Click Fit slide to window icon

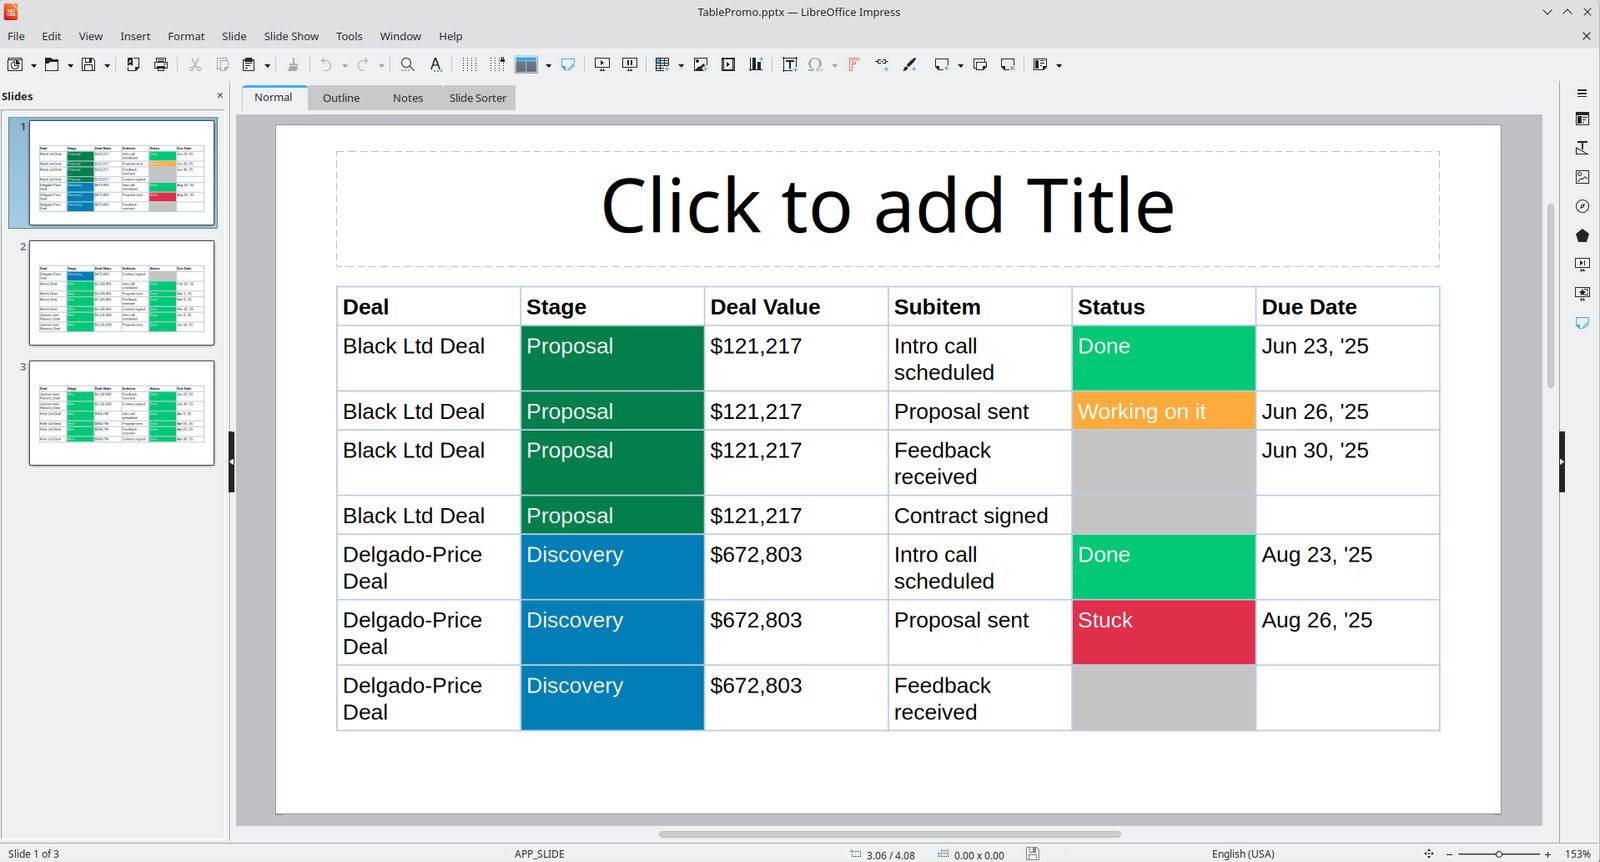click(1428, 854)
